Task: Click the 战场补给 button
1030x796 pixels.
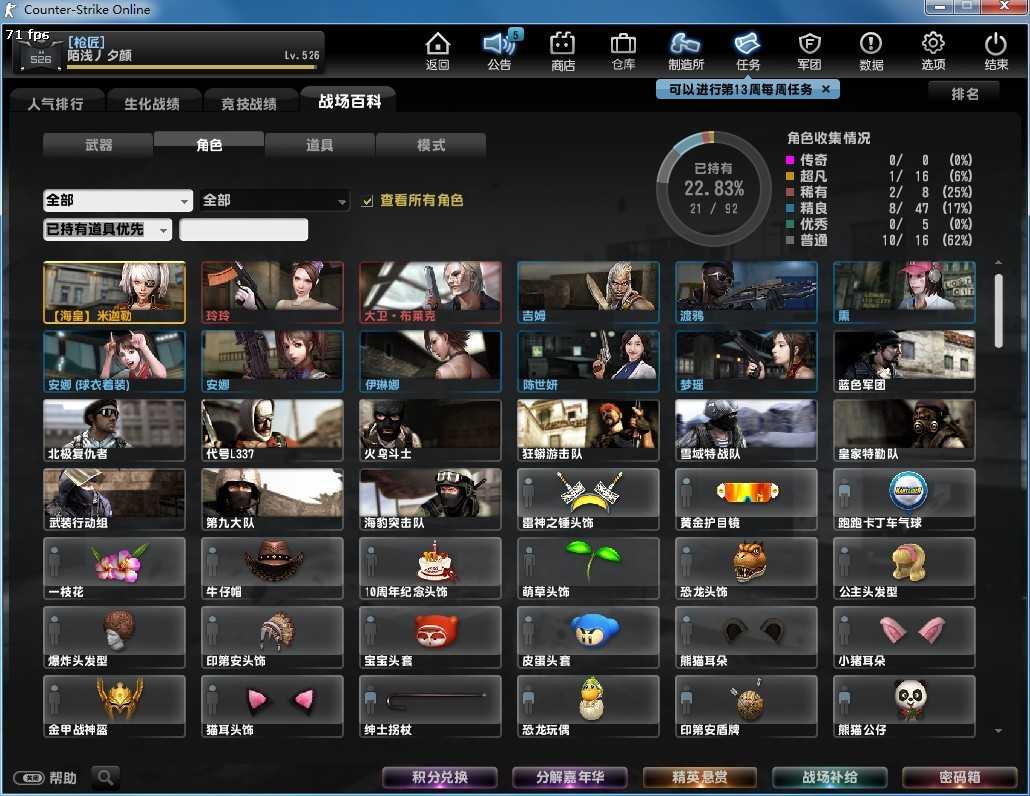Action: tap(830, 777)
